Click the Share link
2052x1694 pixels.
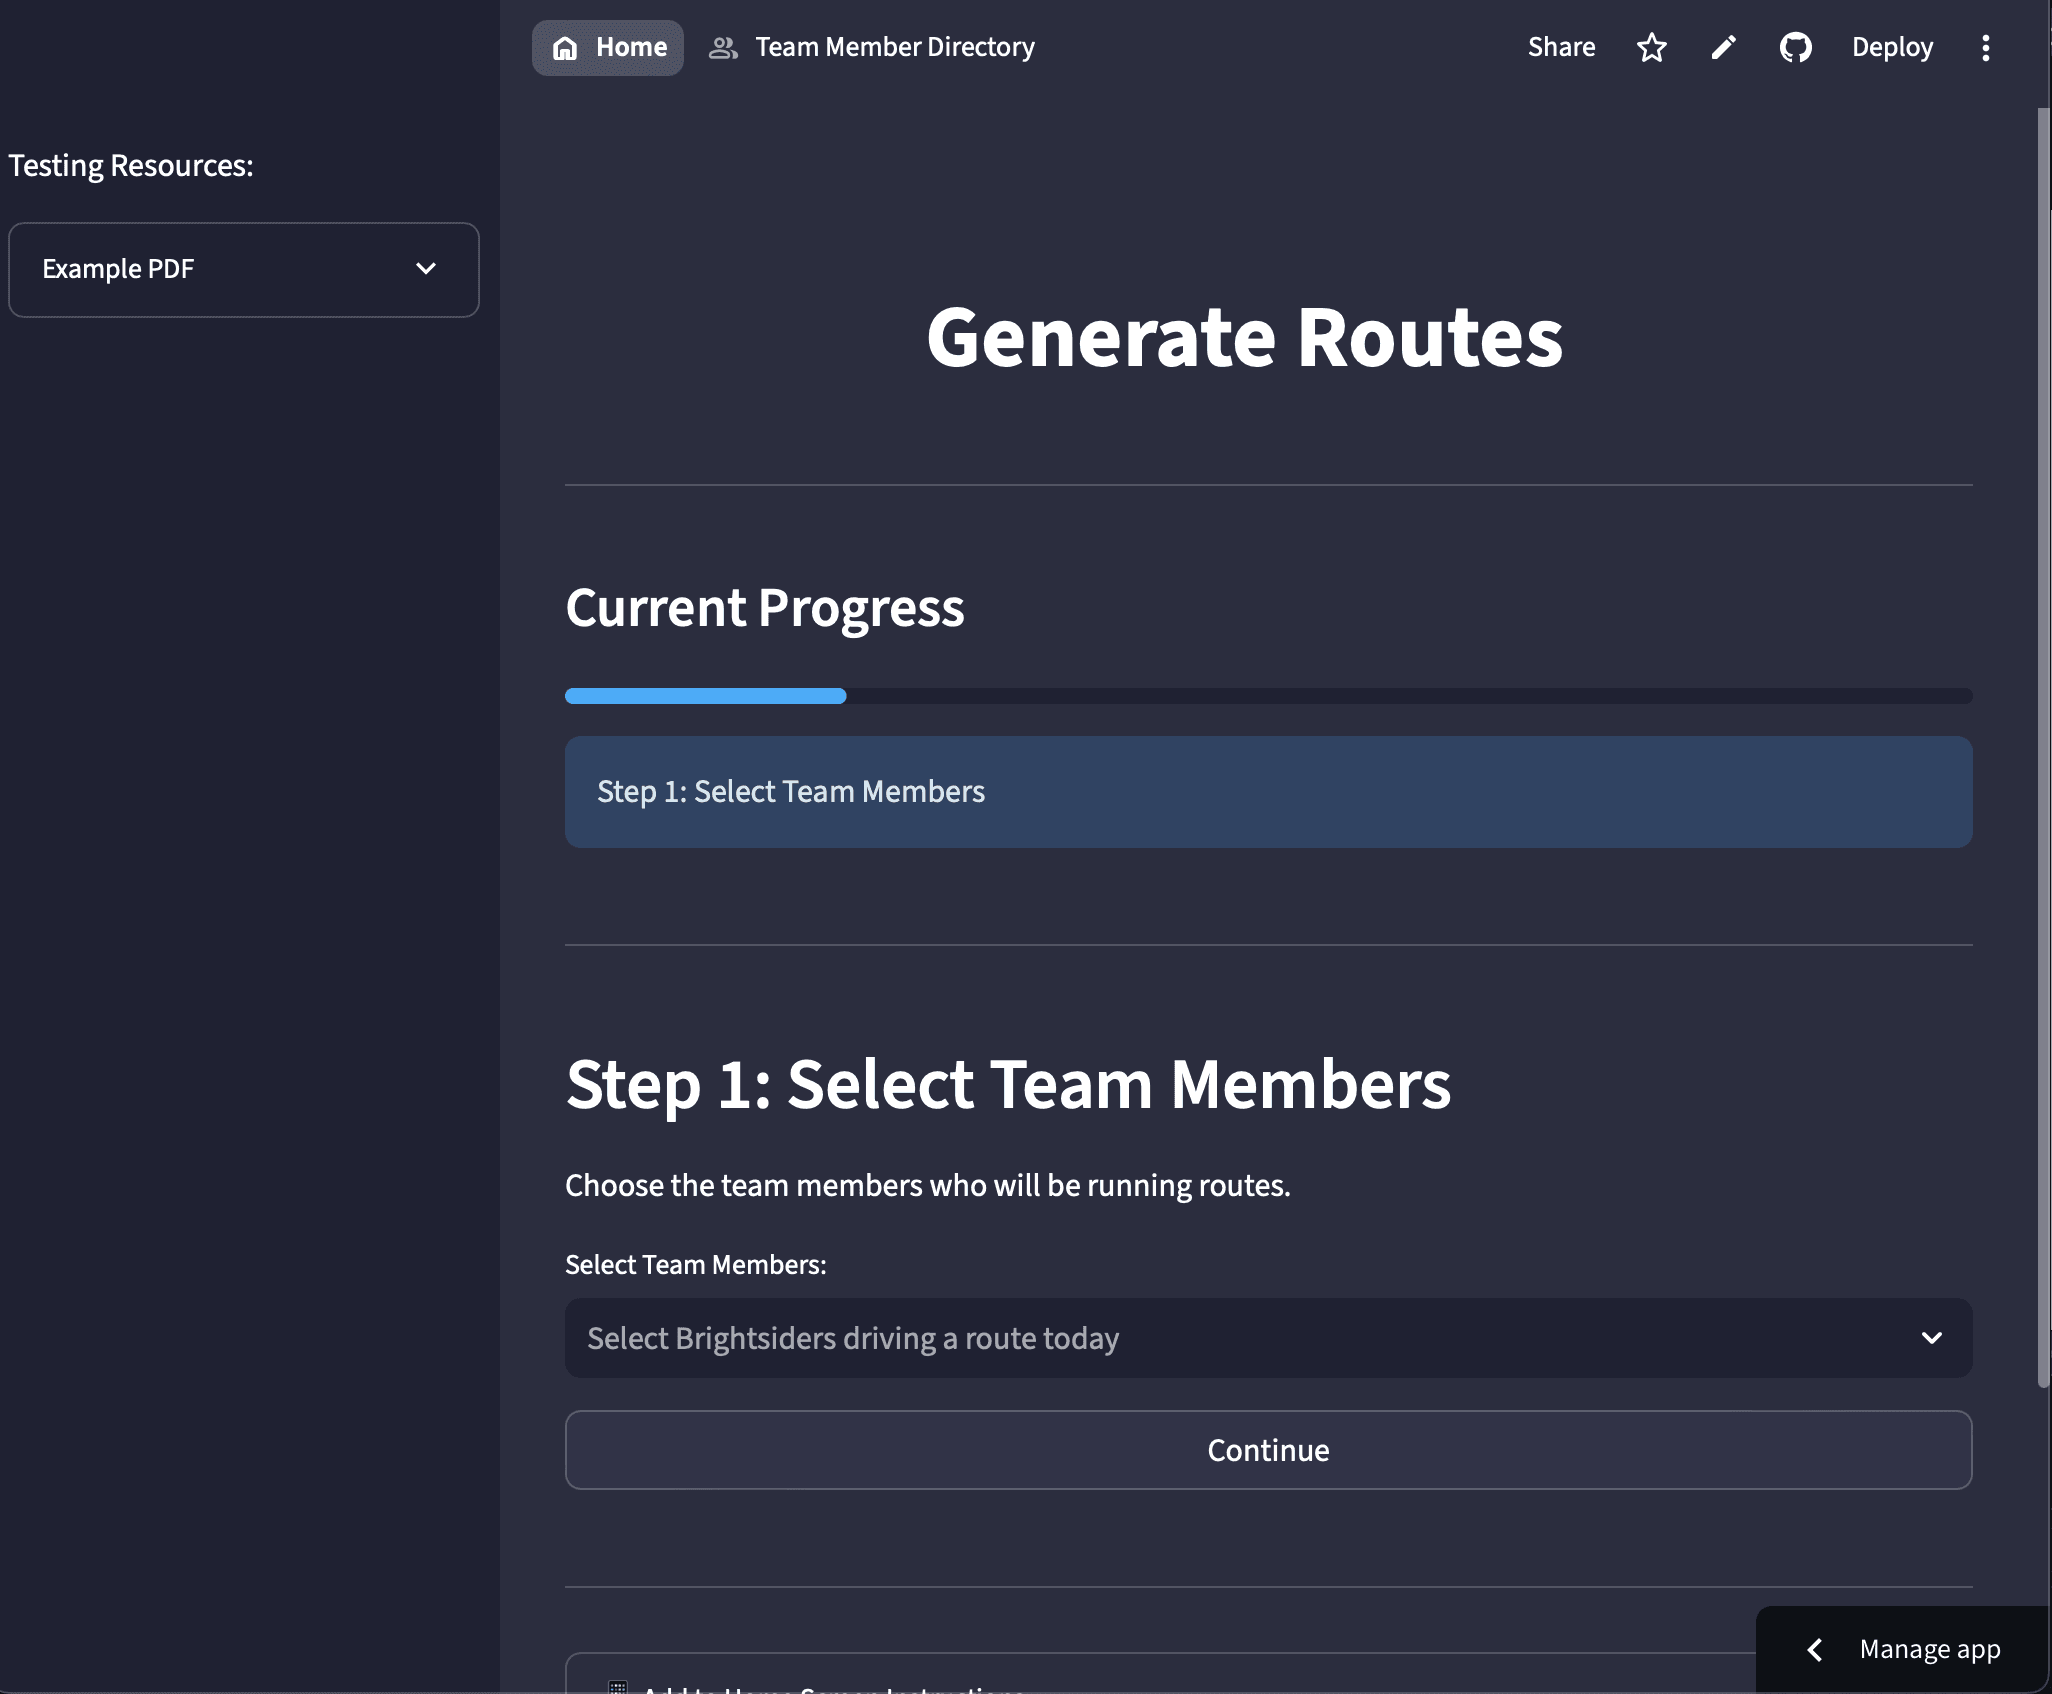click(1561, 47)
